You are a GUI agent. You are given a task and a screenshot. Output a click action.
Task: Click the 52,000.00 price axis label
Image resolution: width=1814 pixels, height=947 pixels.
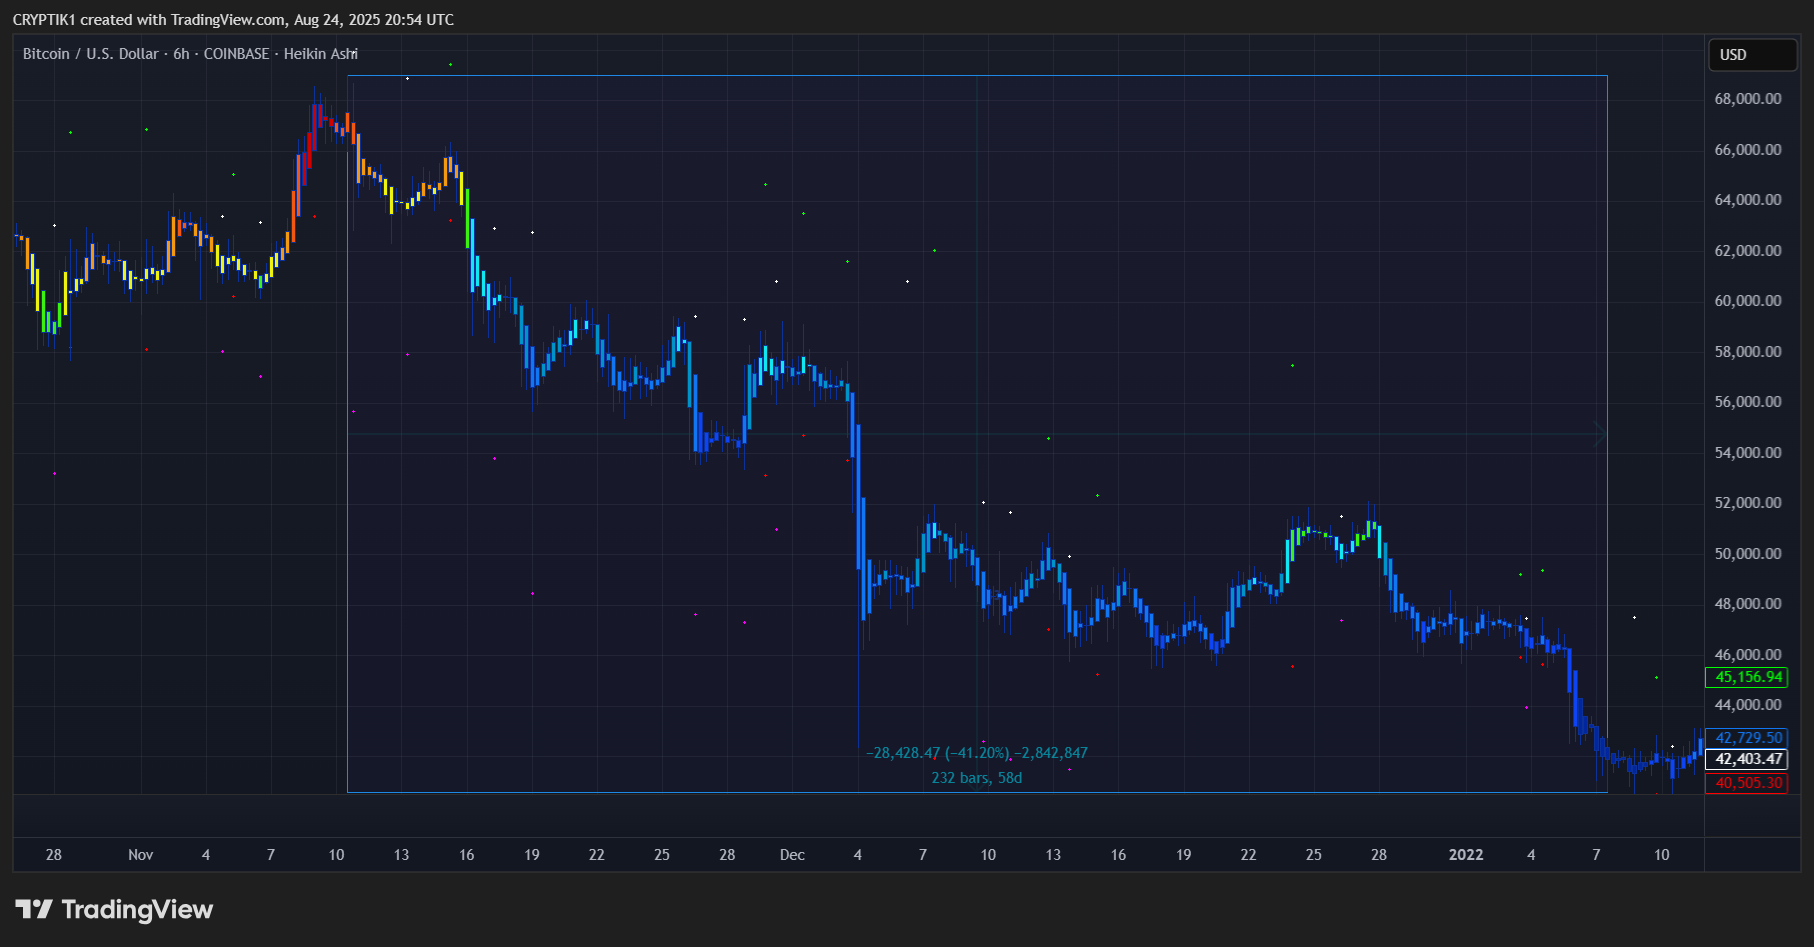pyautogui.click(x=1748, y=503)
